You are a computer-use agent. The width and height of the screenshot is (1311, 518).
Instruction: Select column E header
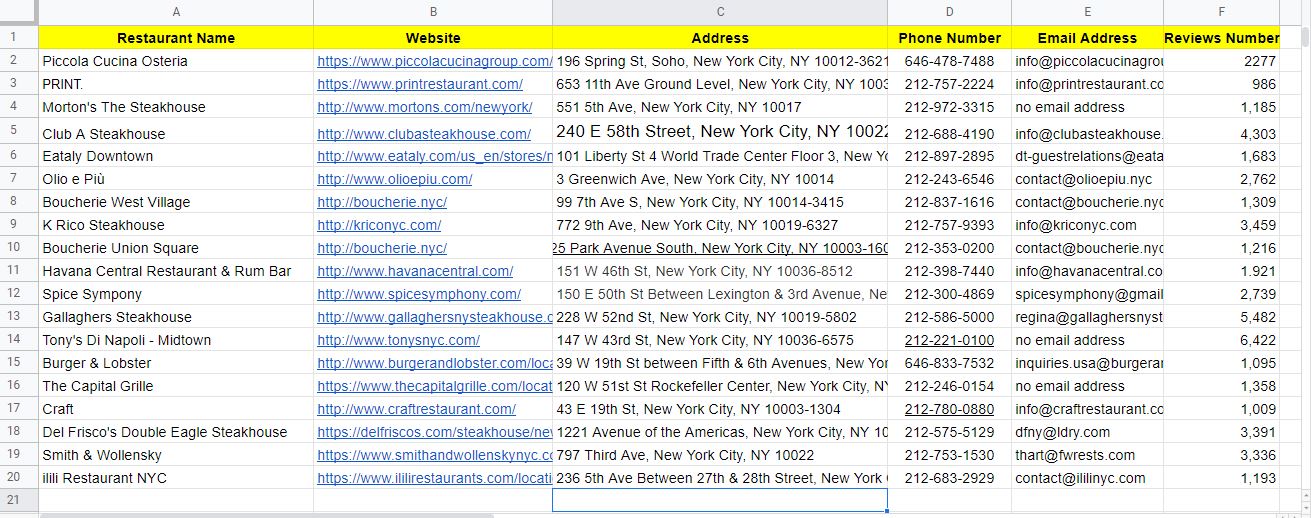(x=1087, y=12)
